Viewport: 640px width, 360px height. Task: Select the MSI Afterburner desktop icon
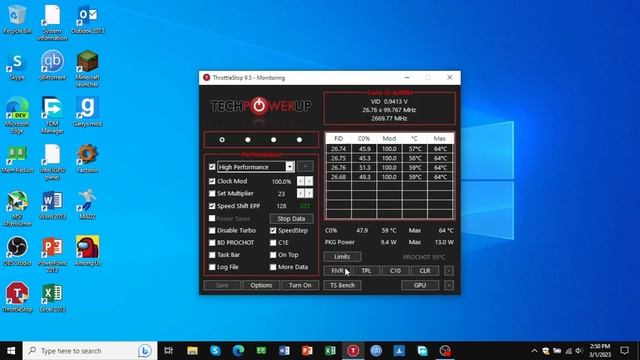pyautogui.click(x=17, y=208)
